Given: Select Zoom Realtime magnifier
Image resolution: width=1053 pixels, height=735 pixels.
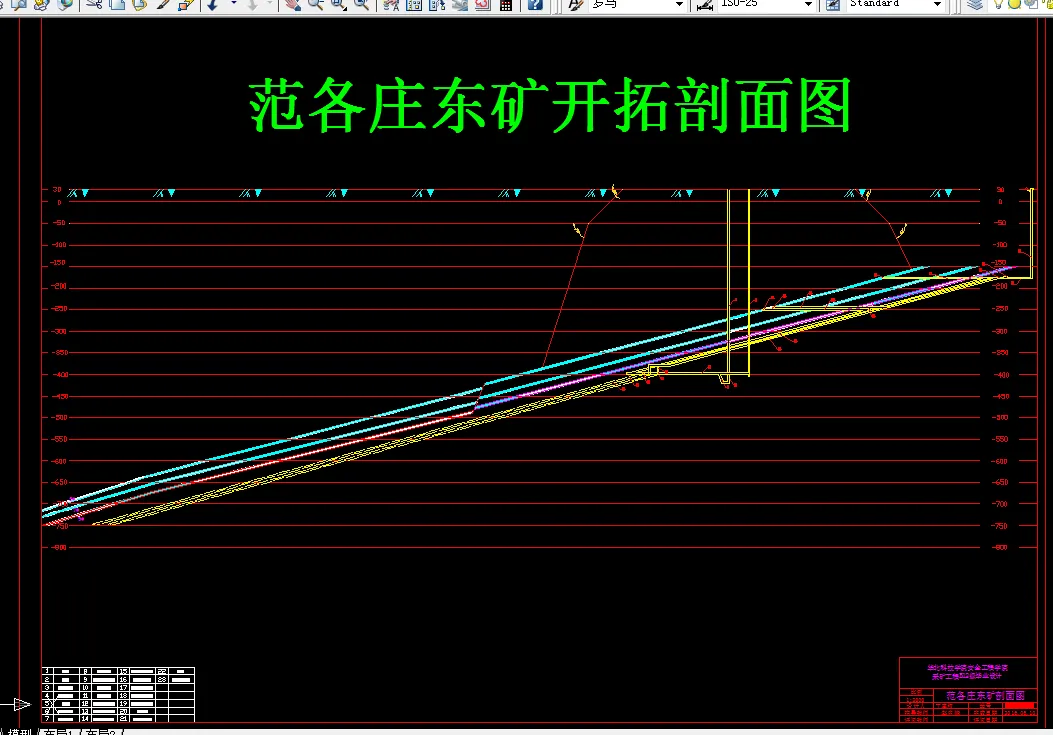Looking at the screenshot, I should click(x=316, y=5).
